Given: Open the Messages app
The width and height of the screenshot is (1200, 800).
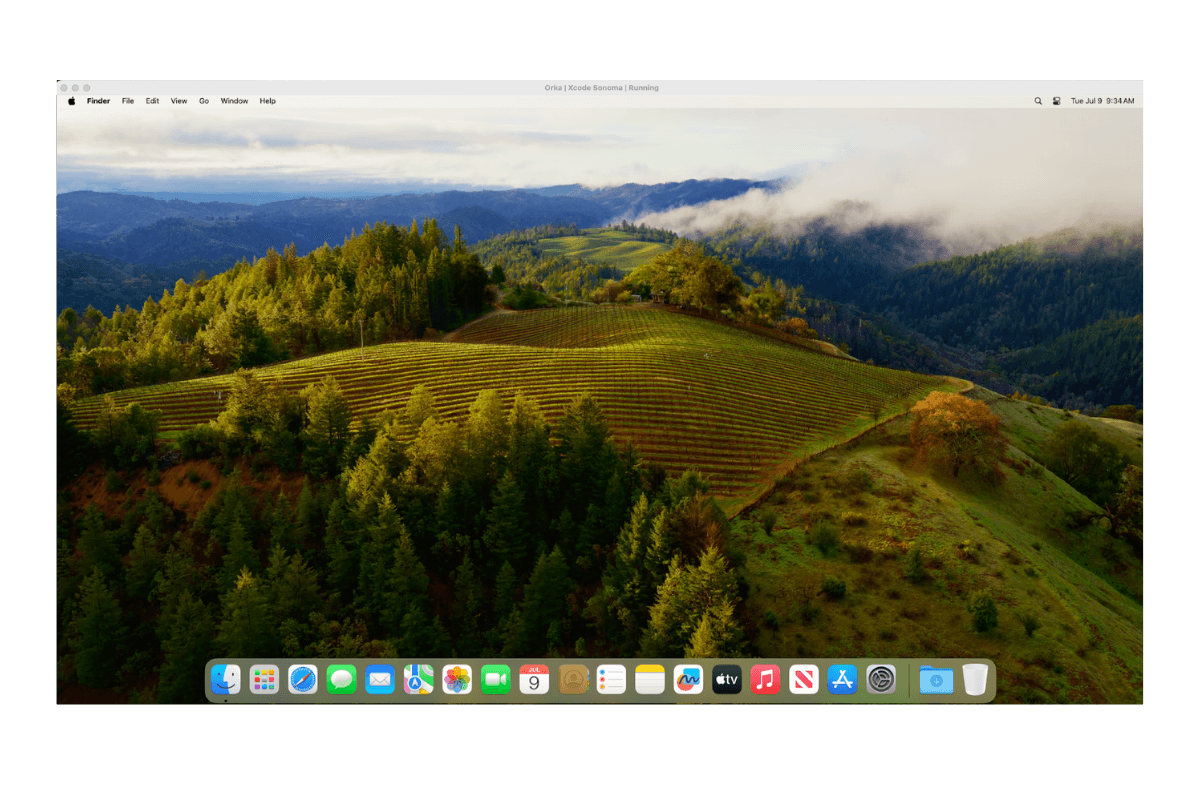Looking at the screenshot, I should click(x=342, y=680).
